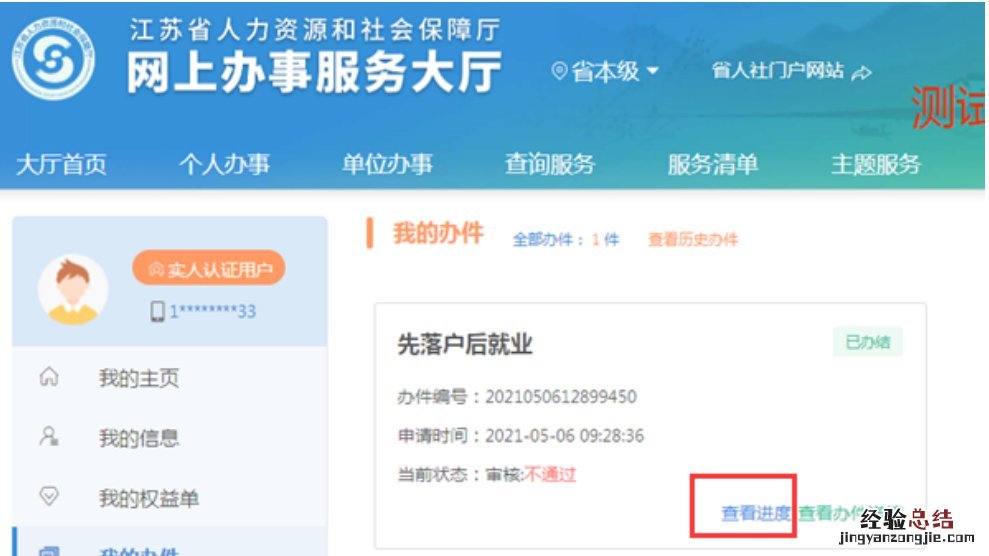Open the 省本级 region dropdown
The image size is (989, 556).
click(614, 71)
